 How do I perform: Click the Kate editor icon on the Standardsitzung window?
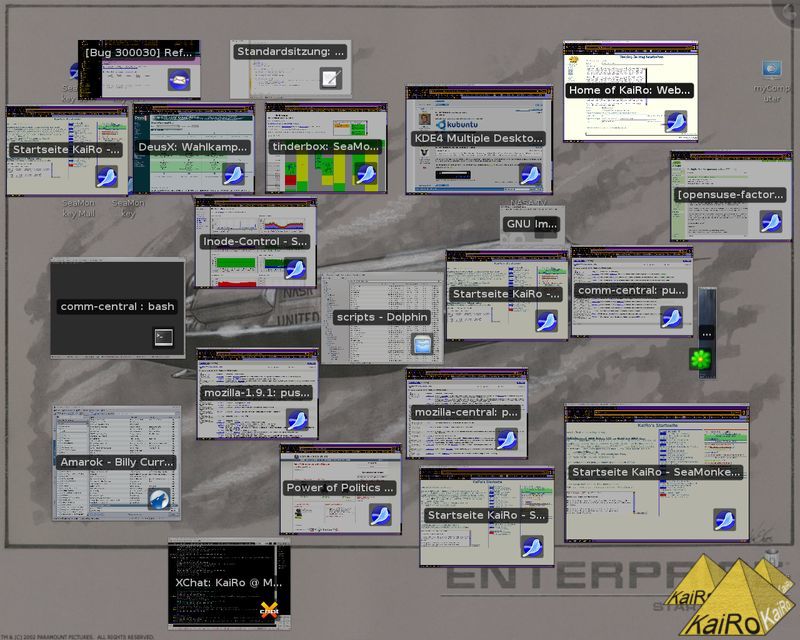coord(331,79)
